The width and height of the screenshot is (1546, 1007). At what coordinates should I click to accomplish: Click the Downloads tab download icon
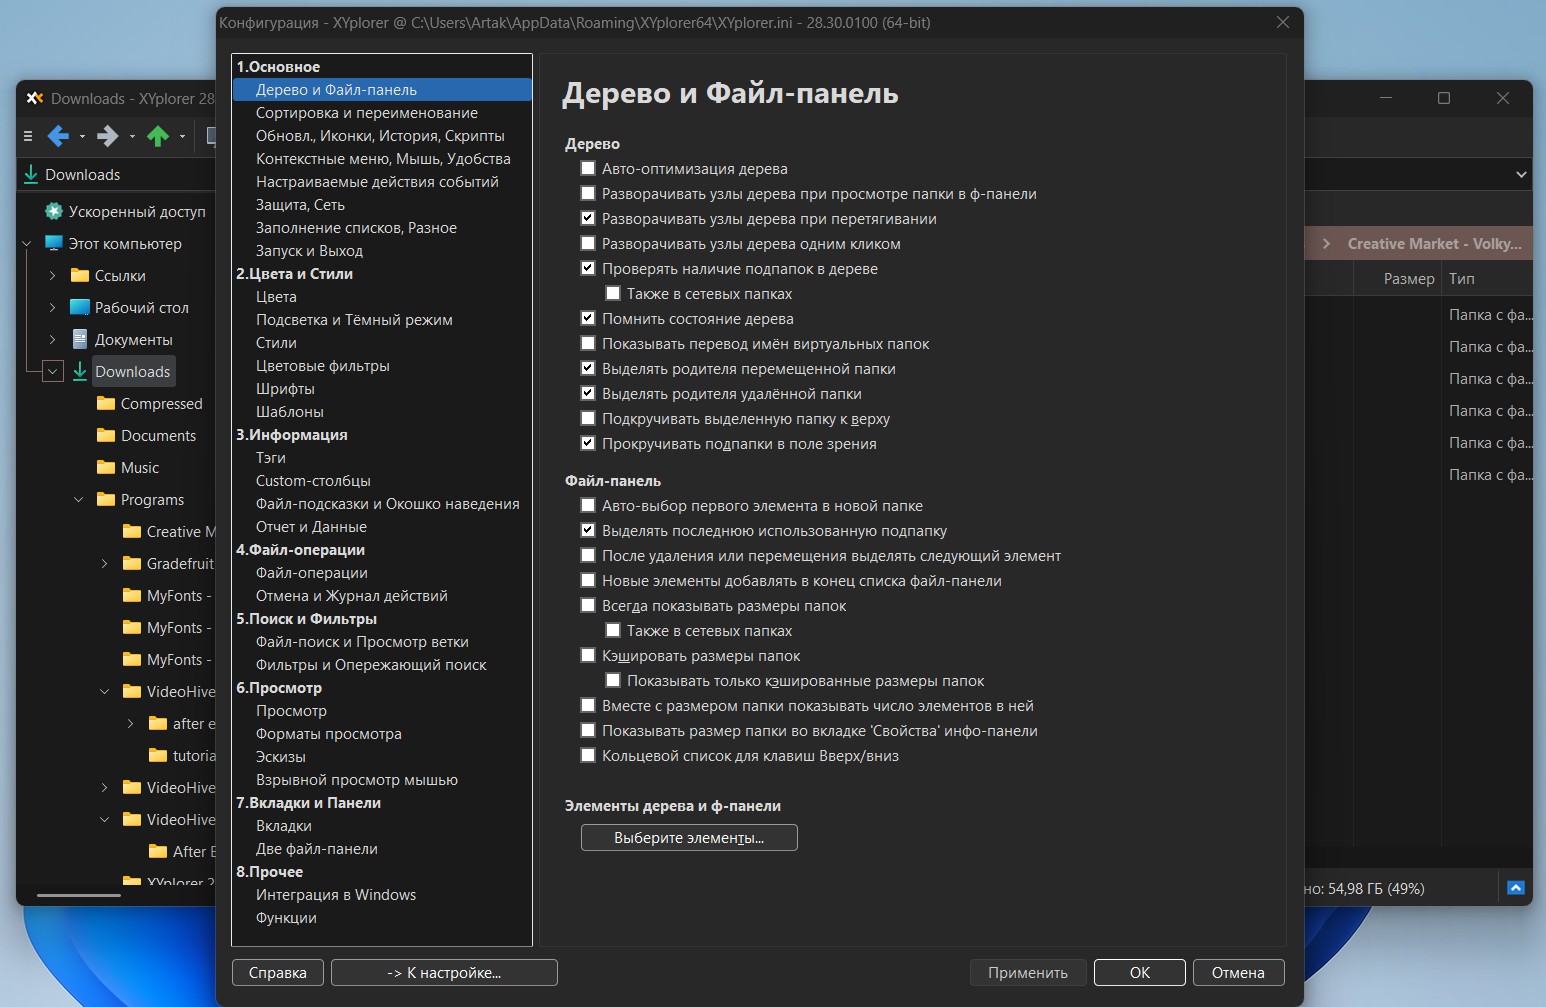click(x=31, y=174)
